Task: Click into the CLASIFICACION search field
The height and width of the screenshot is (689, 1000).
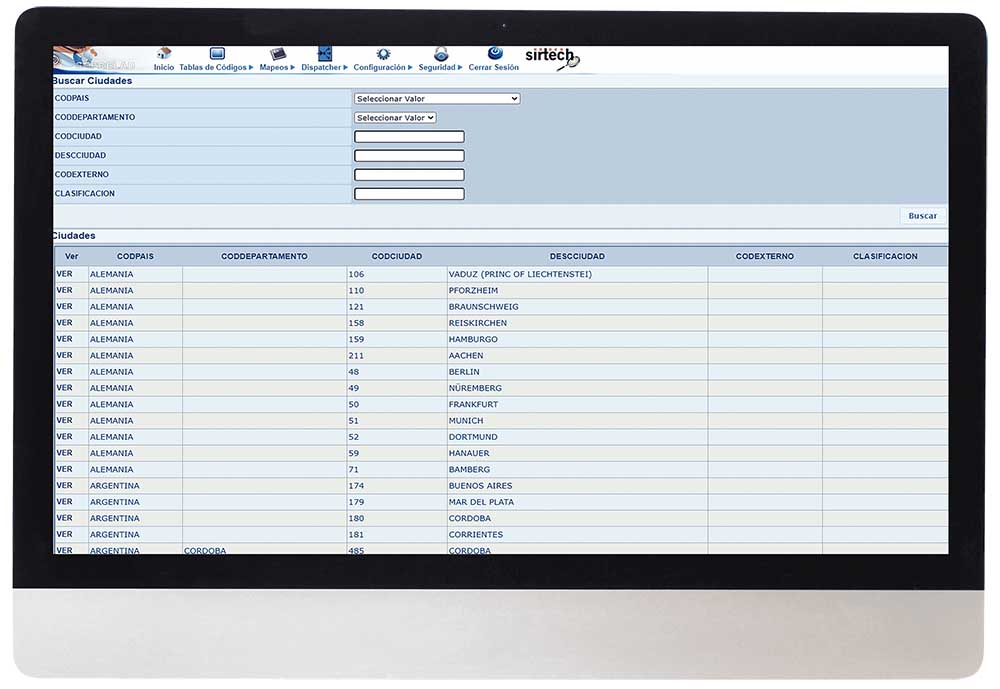Action: tap(409, 194)
